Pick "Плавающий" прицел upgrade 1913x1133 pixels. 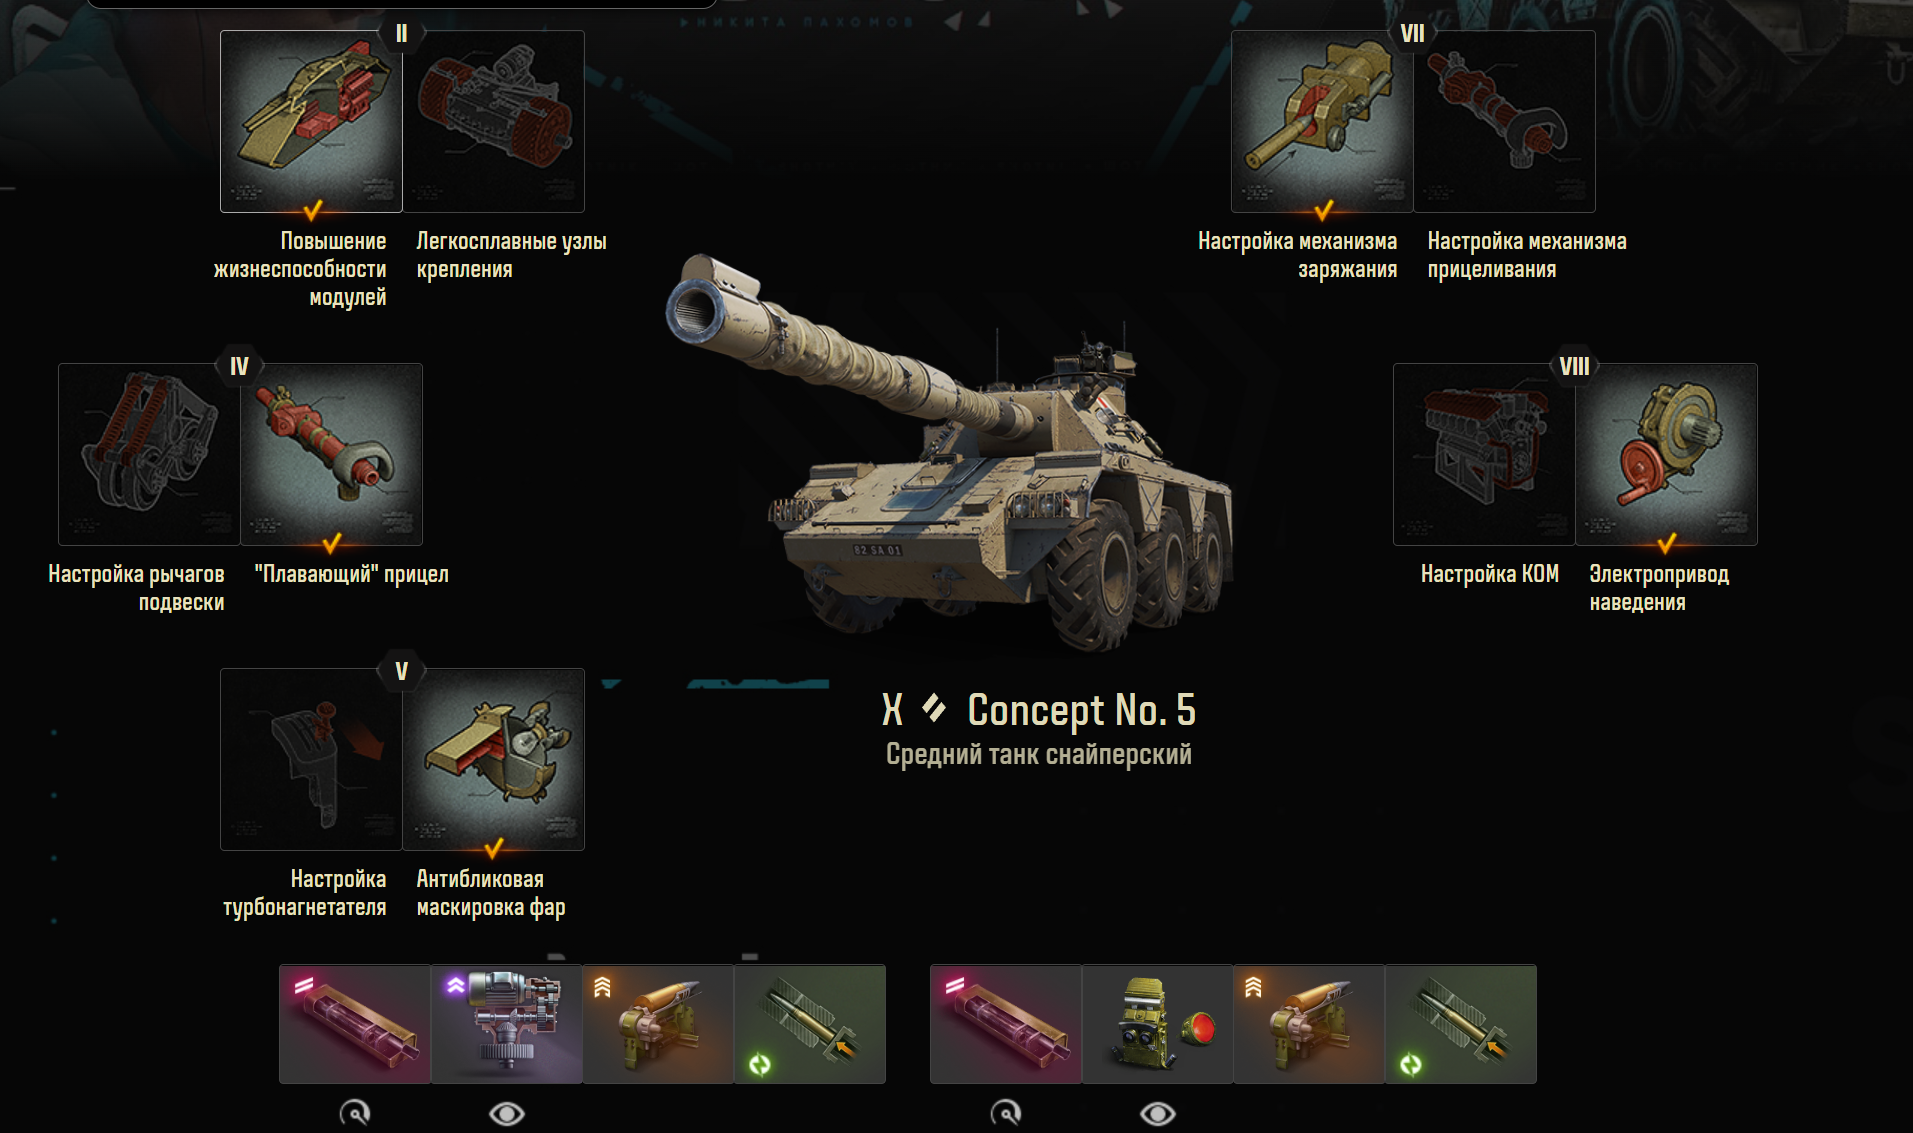point(332,454)
